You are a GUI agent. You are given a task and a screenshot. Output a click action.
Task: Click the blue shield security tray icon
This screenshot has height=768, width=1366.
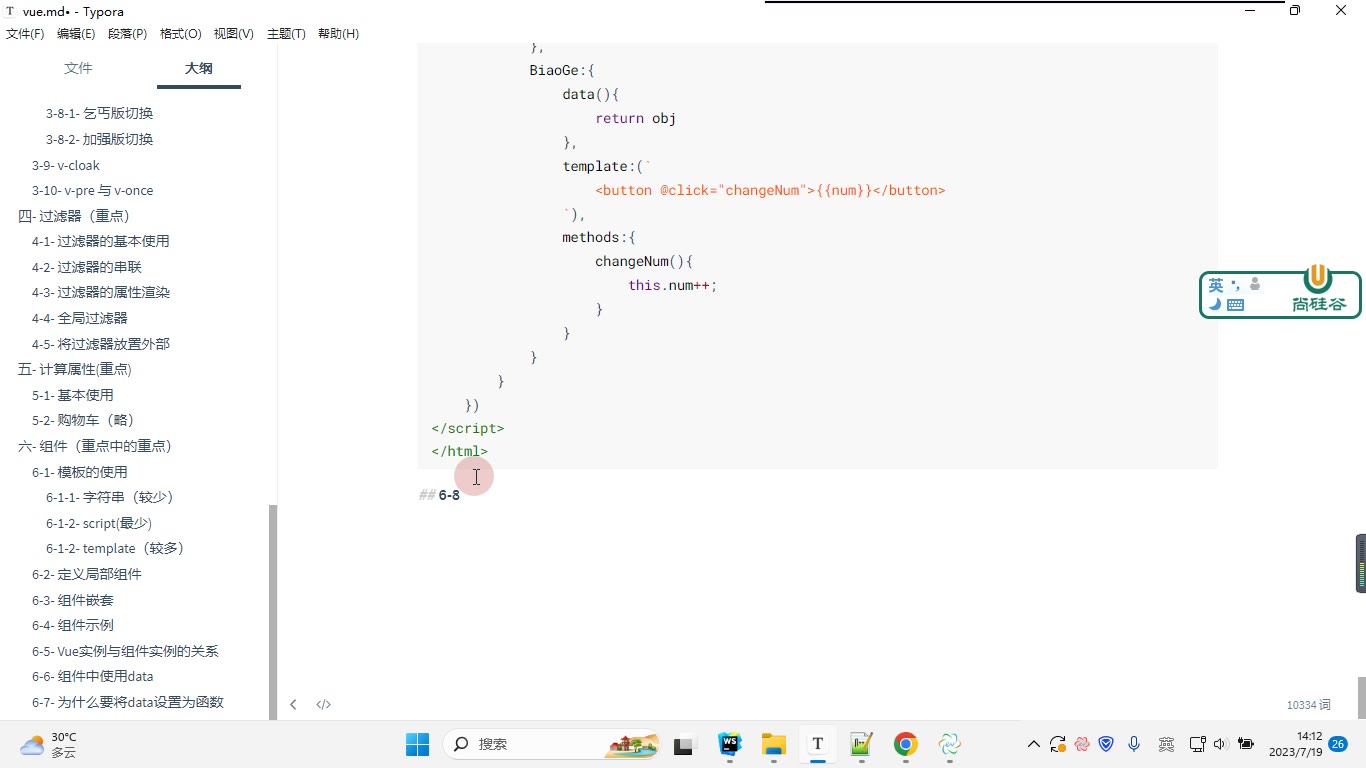[1106, 744]
